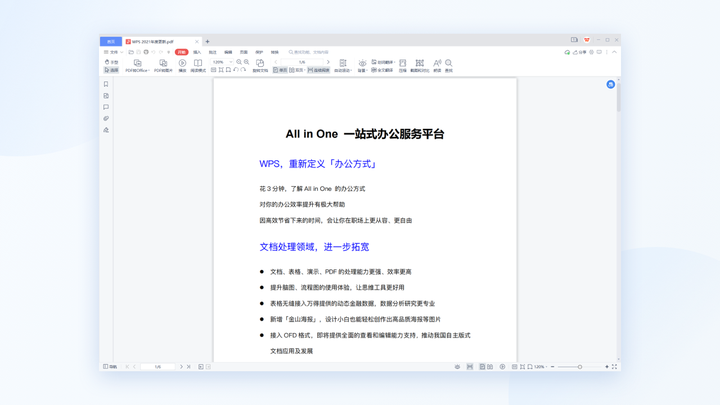Image resolution: width=720 pixels, height=405 pixels.
Task: Expand the Word Selection Translate dropdown
Action: pos(394,62)
